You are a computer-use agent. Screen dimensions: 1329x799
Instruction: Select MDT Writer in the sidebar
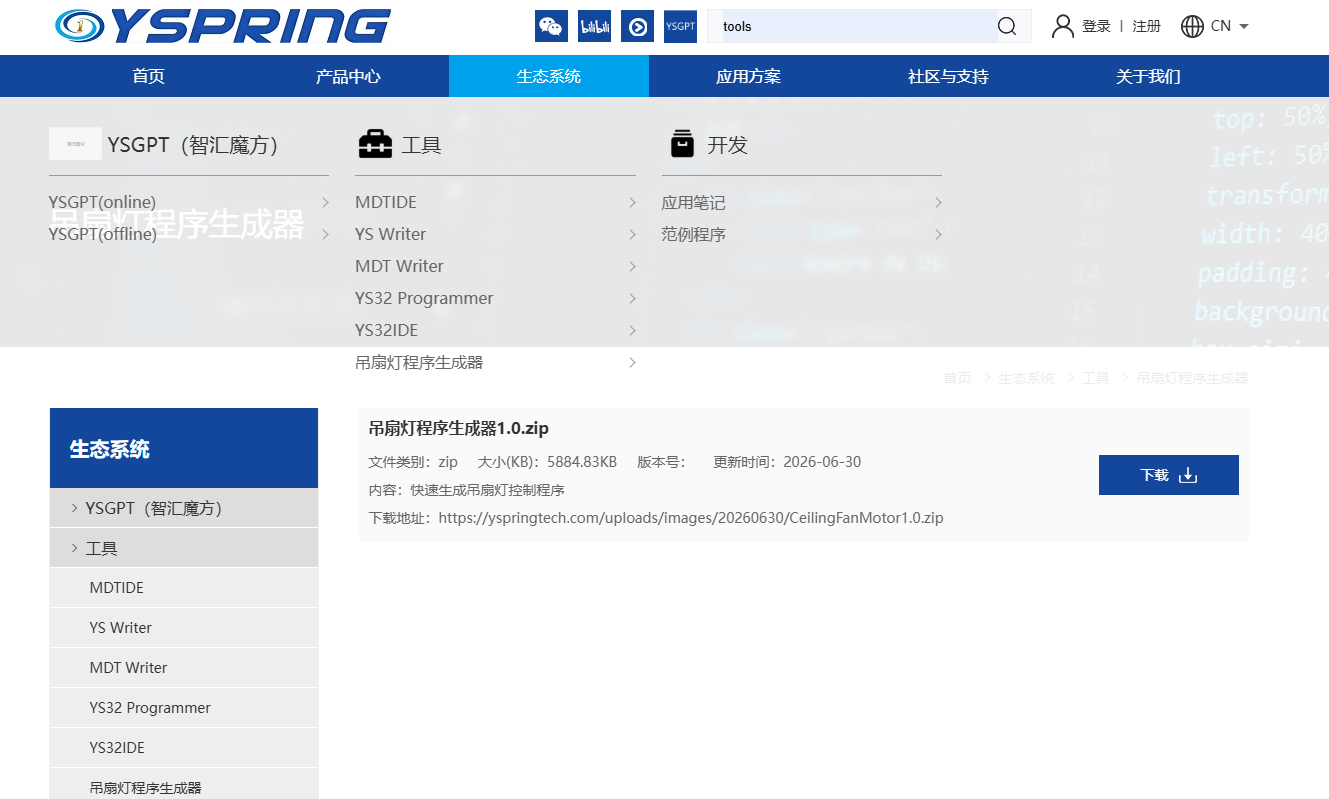pyautogui.click(x=184, y=668)
